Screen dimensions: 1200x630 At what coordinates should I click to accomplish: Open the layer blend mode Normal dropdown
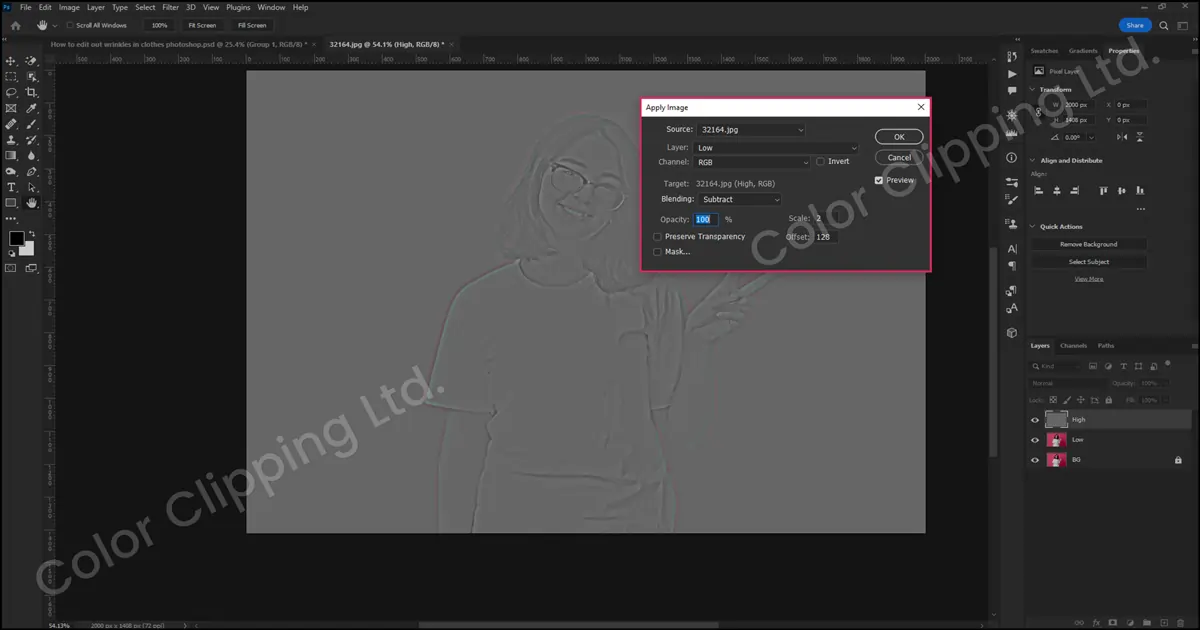click(x=1068, y=383)
